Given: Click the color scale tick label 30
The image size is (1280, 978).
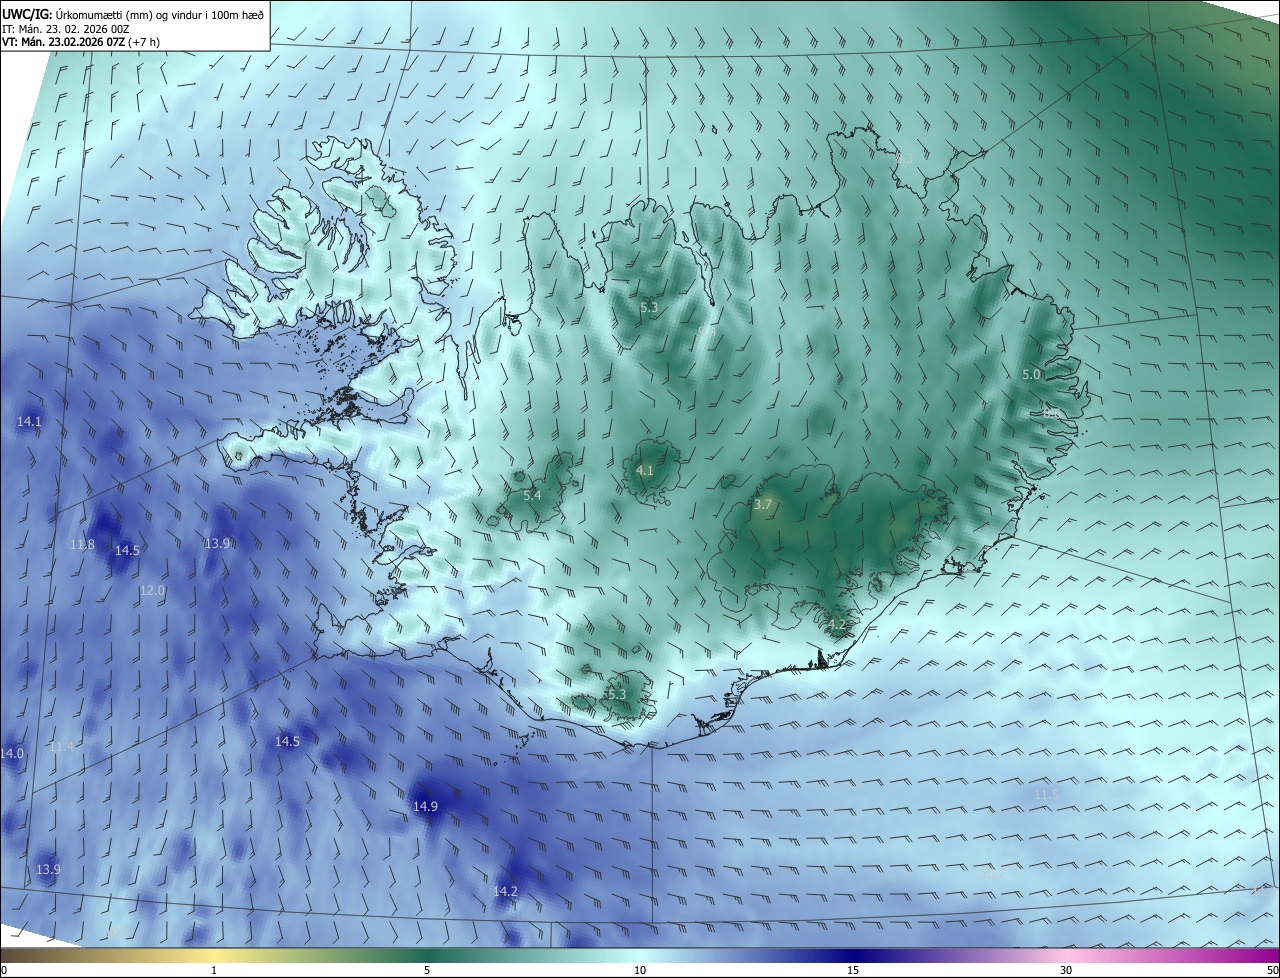Looking at the screenshot, I should pos(1066,970).
